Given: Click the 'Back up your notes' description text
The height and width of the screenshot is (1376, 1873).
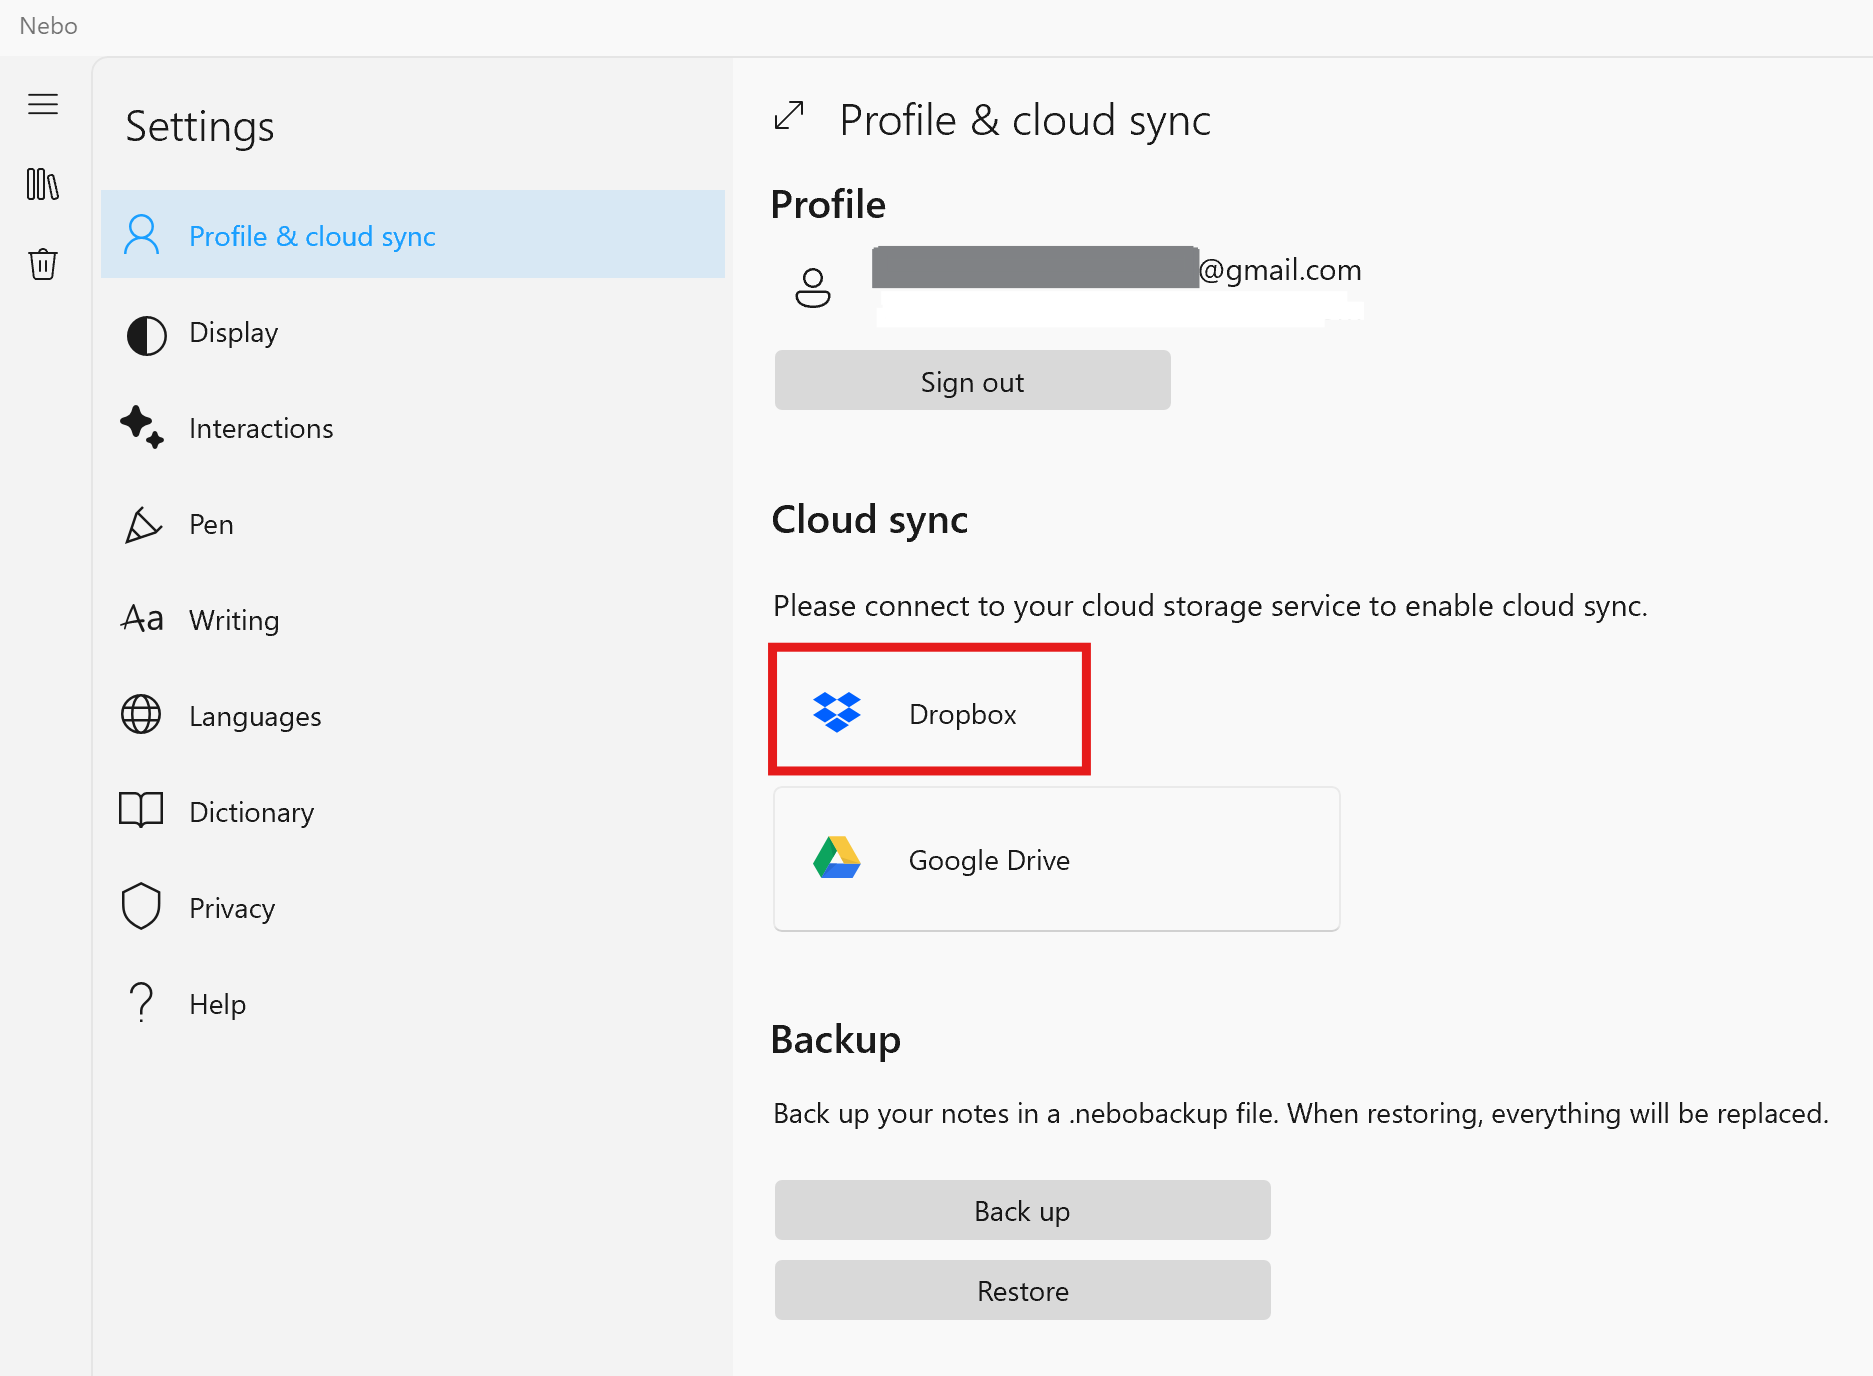Looking at the screenshot, I should pyautogui.click(x=1300, y=1113).
